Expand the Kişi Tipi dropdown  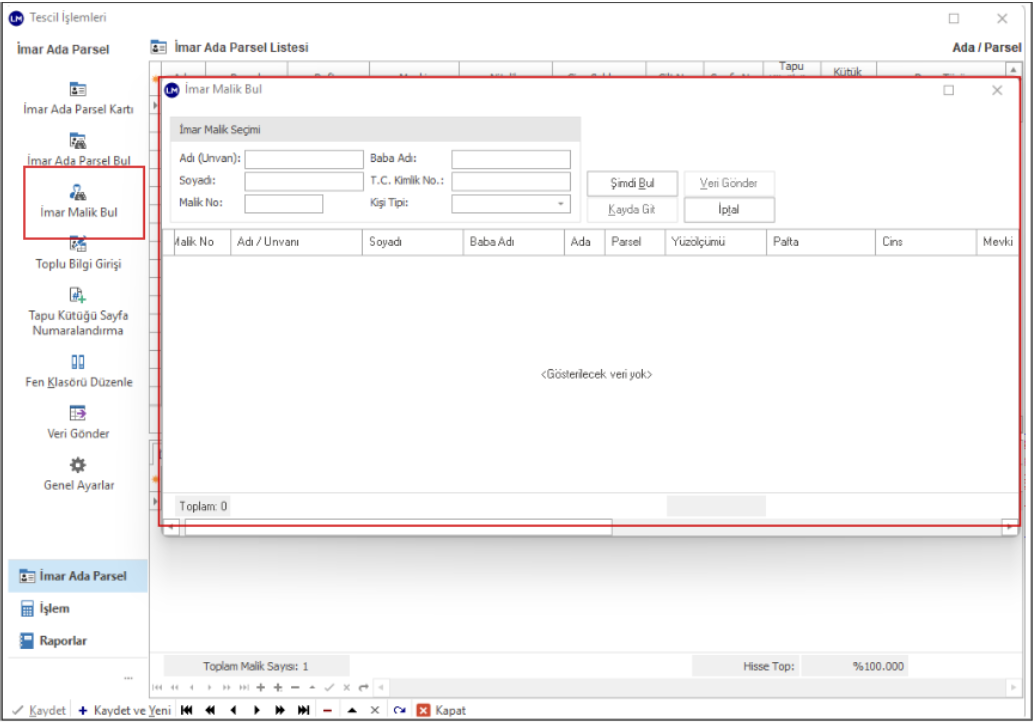[x=561, y=204]
